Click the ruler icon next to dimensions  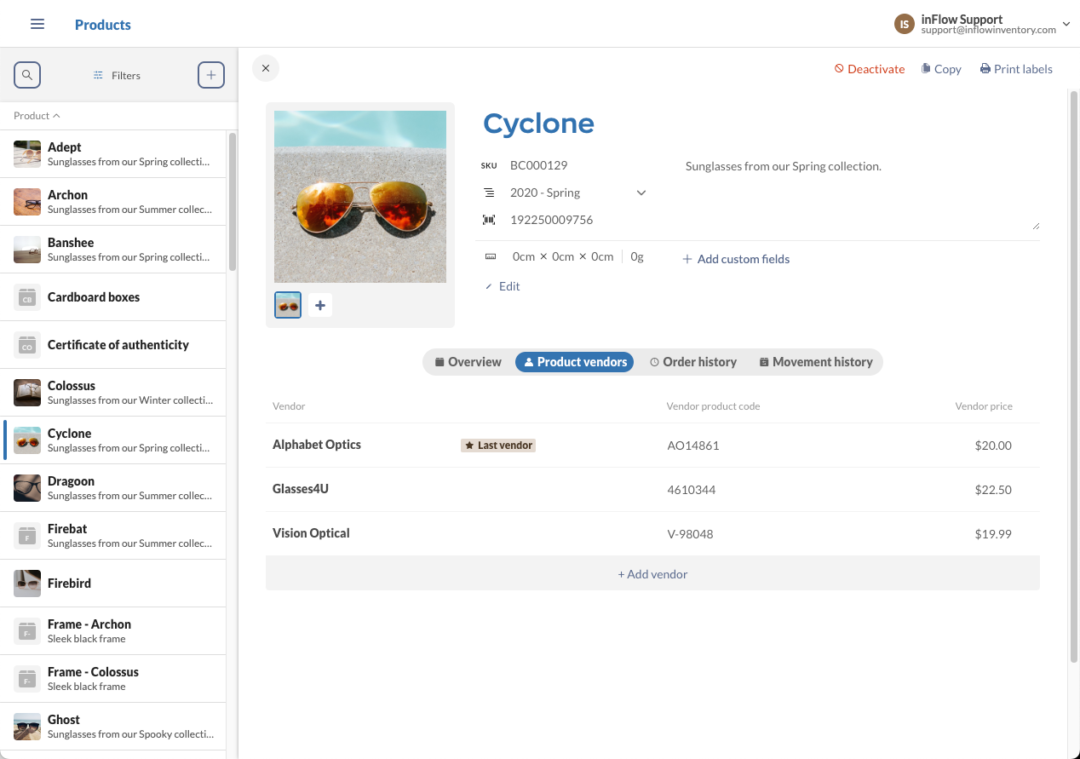490,256
